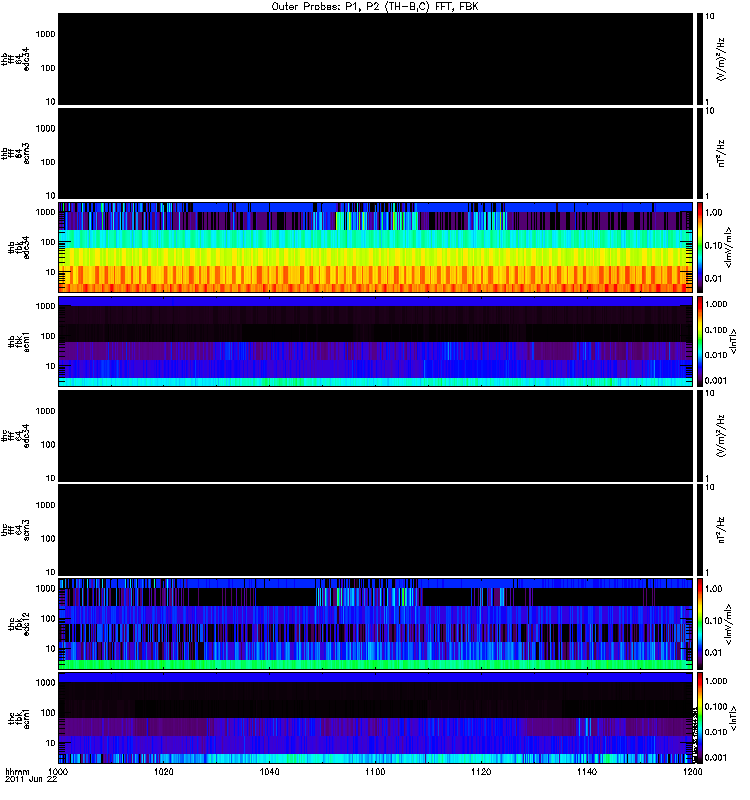Click the time-axis label 1200
The width and height of the screenshot is (750, 800).
click(692, 771)
